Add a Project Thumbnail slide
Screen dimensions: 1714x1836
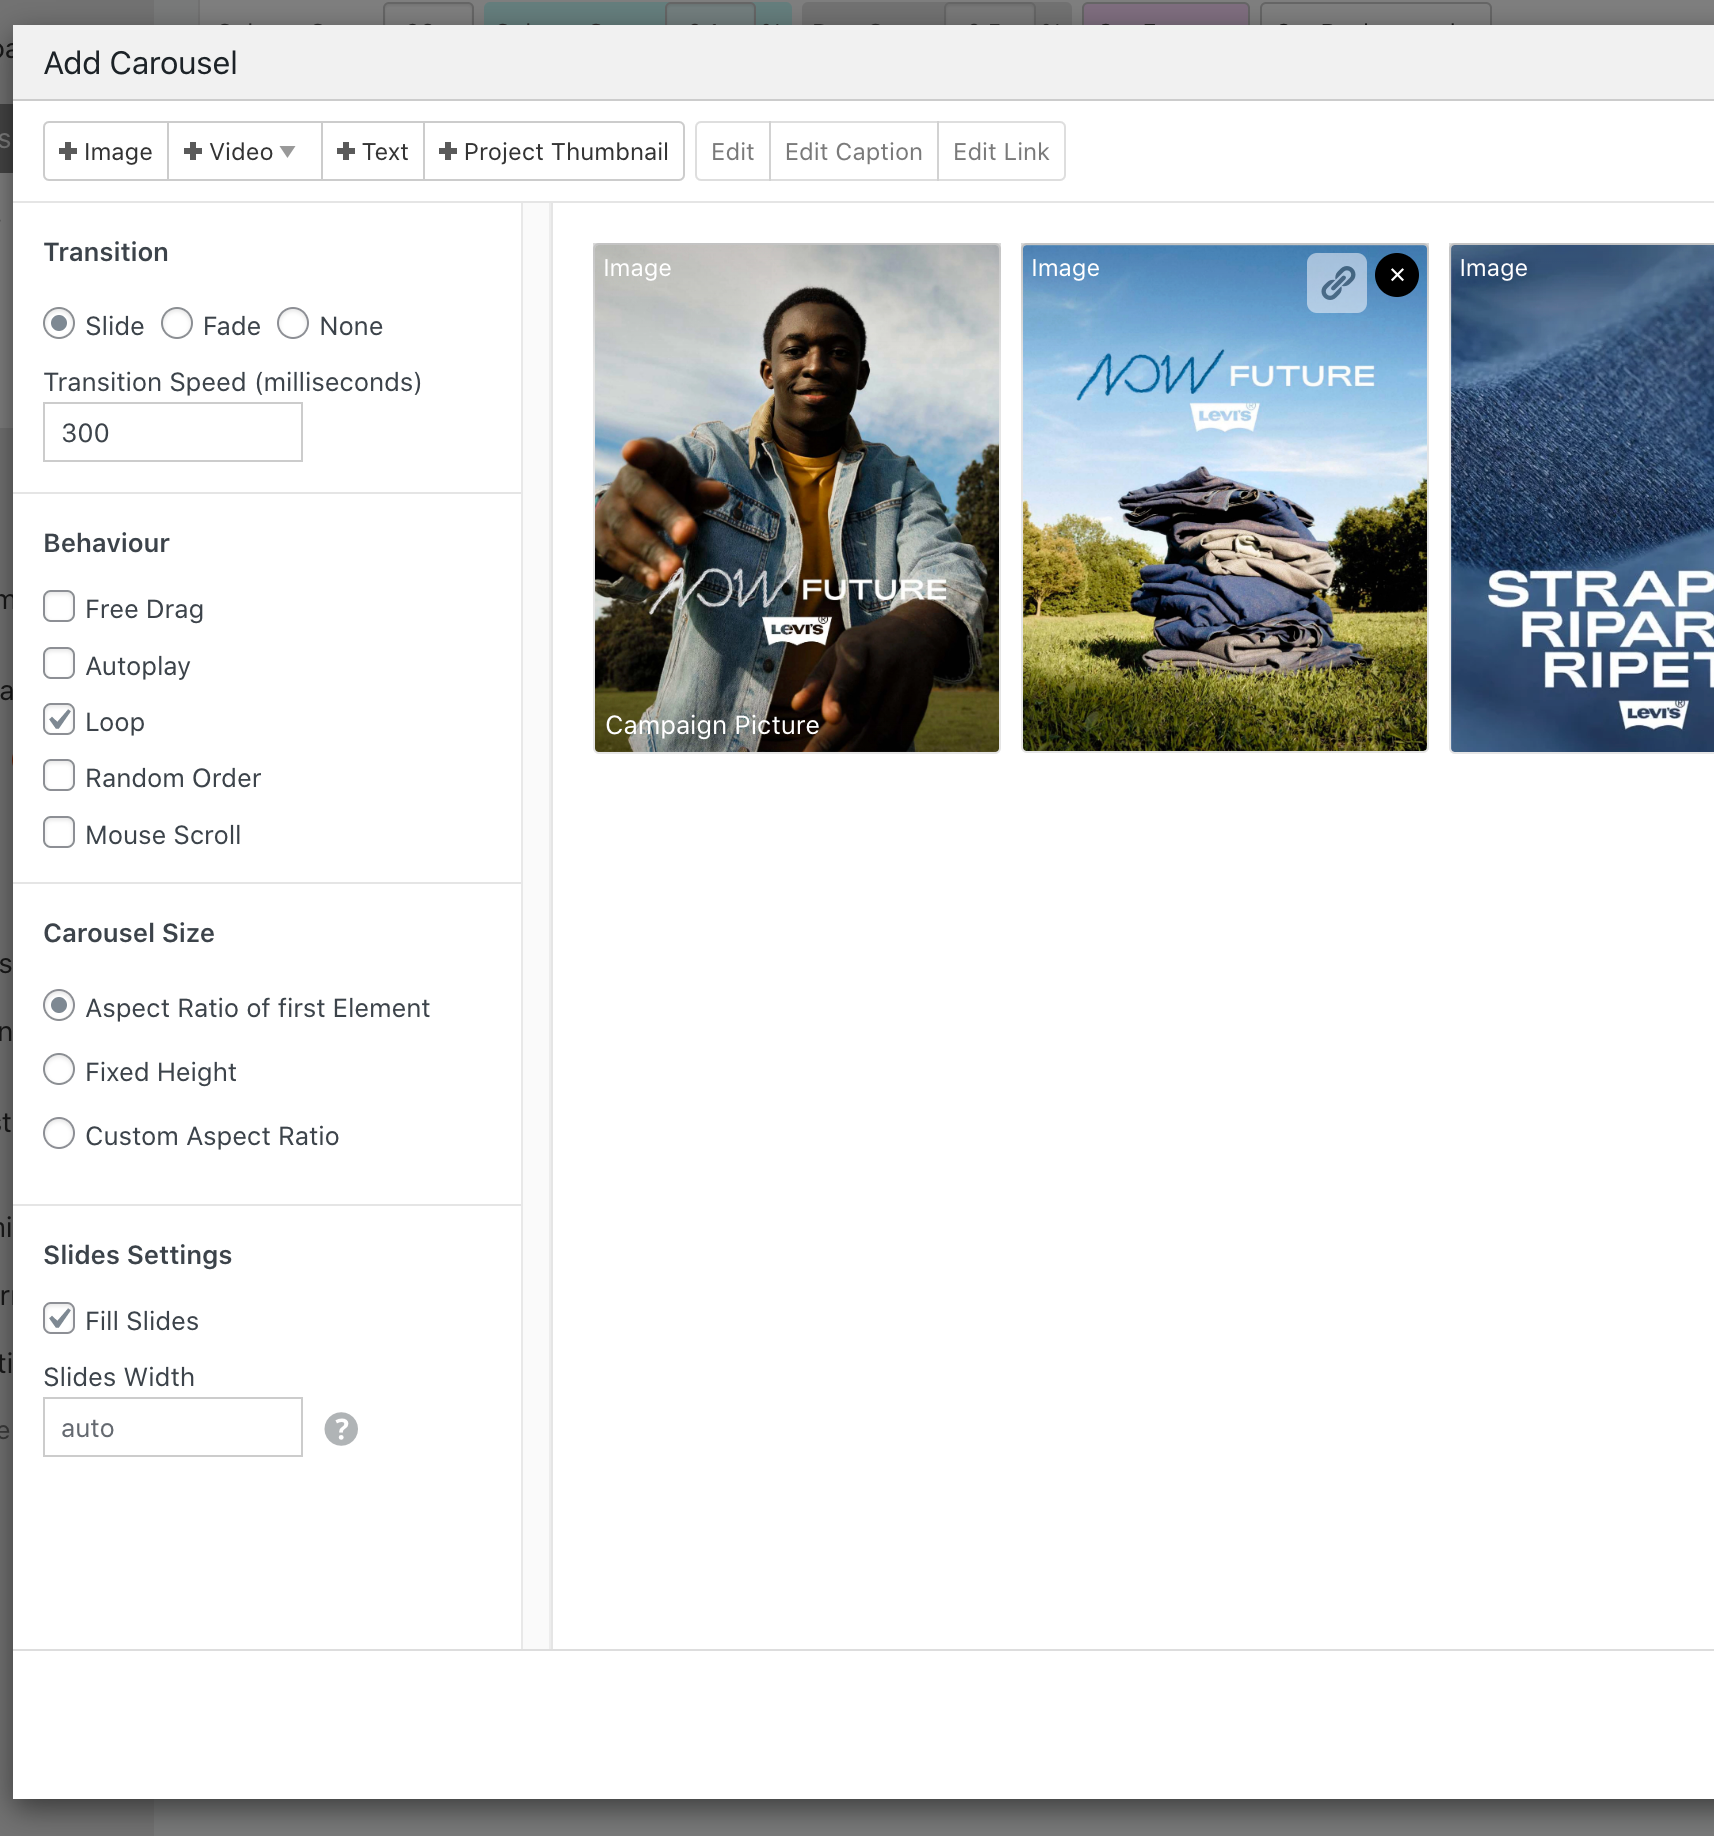pyautogui.click(x=554, y=152)
